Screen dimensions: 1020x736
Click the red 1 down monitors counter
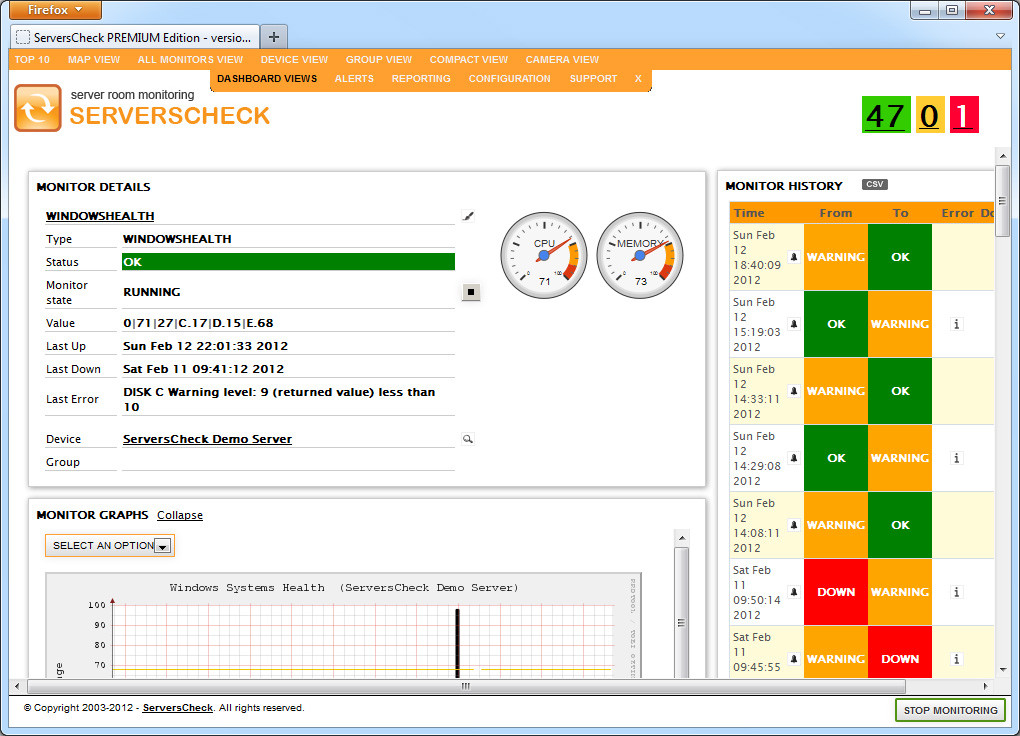coord(964,115)
